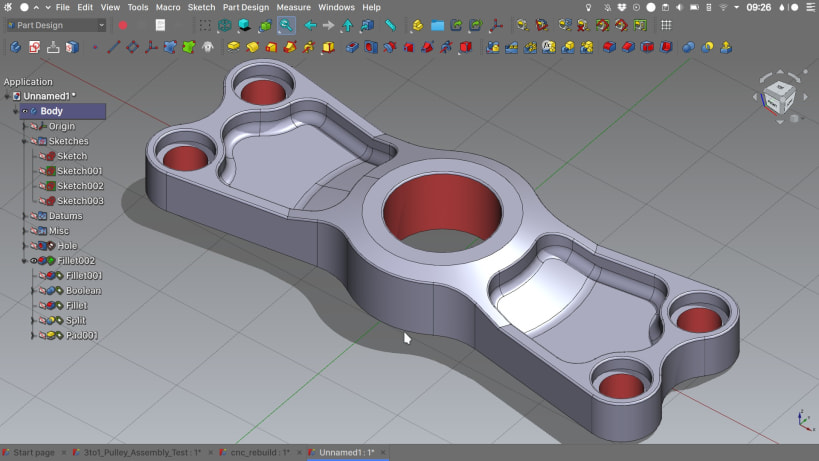Select the Pad tool icon
The height and width of the screenshot is (461, 819).
tap(233, 46)
